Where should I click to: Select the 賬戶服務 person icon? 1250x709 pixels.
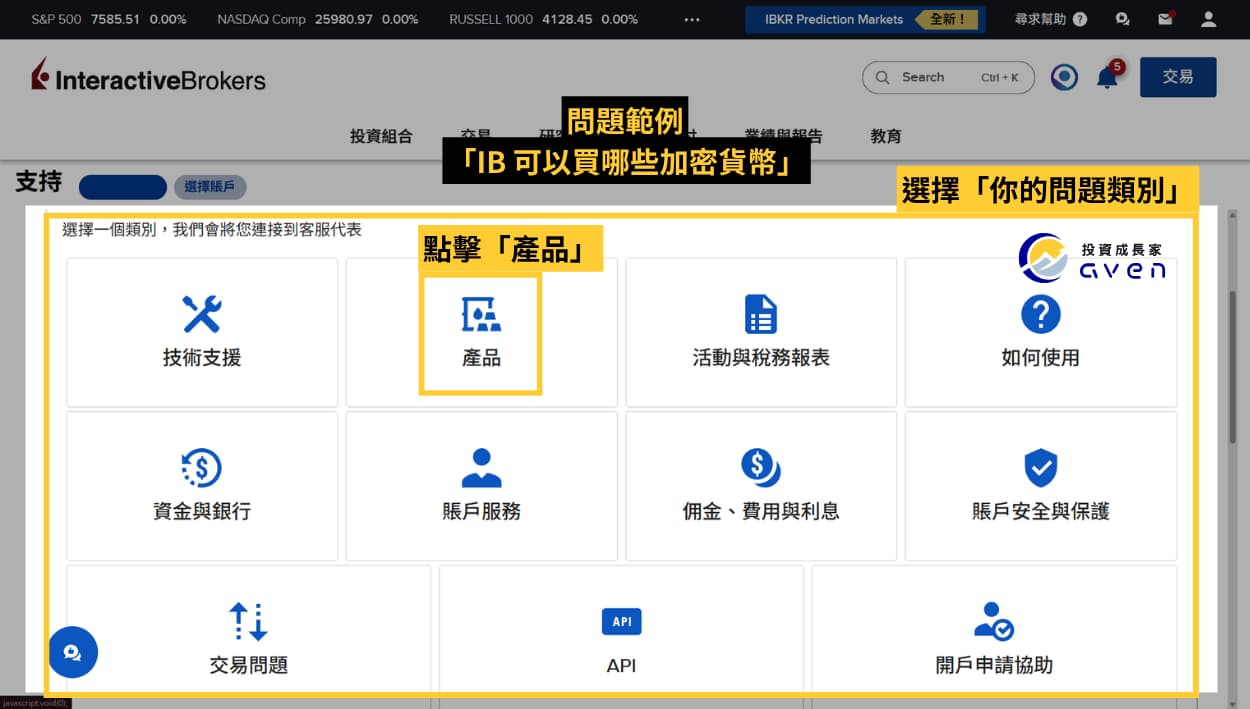coord(481,467)
